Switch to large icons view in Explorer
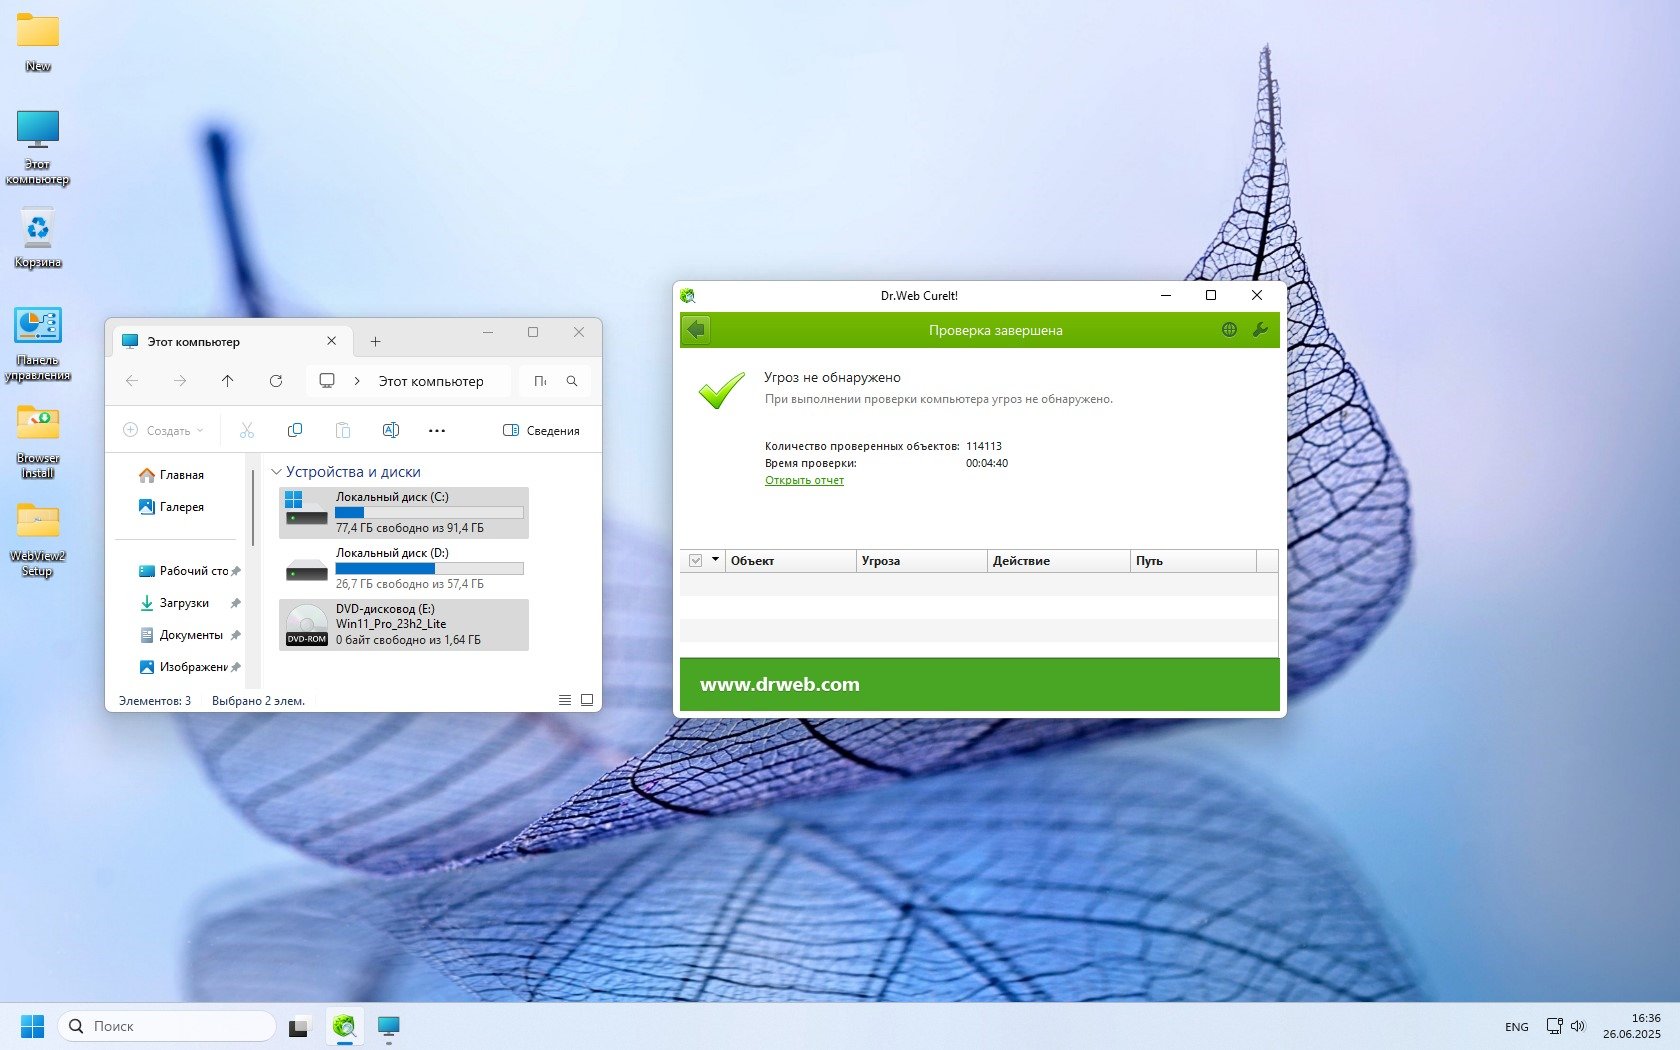 587,700
